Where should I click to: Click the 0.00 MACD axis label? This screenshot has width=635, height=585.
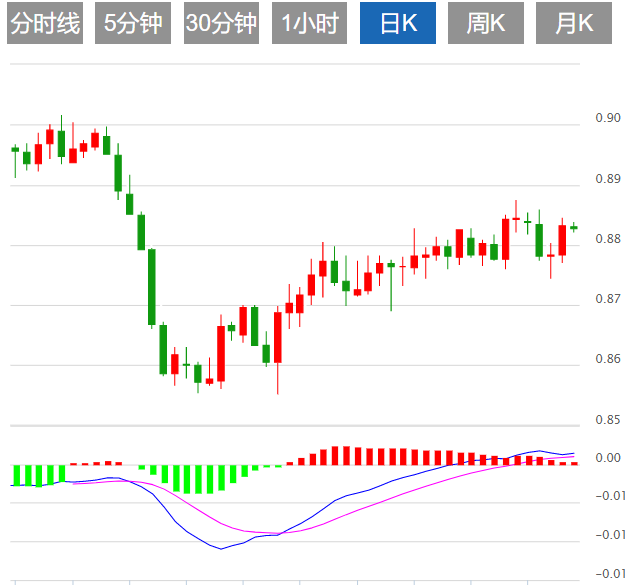(x=608, y=457)
